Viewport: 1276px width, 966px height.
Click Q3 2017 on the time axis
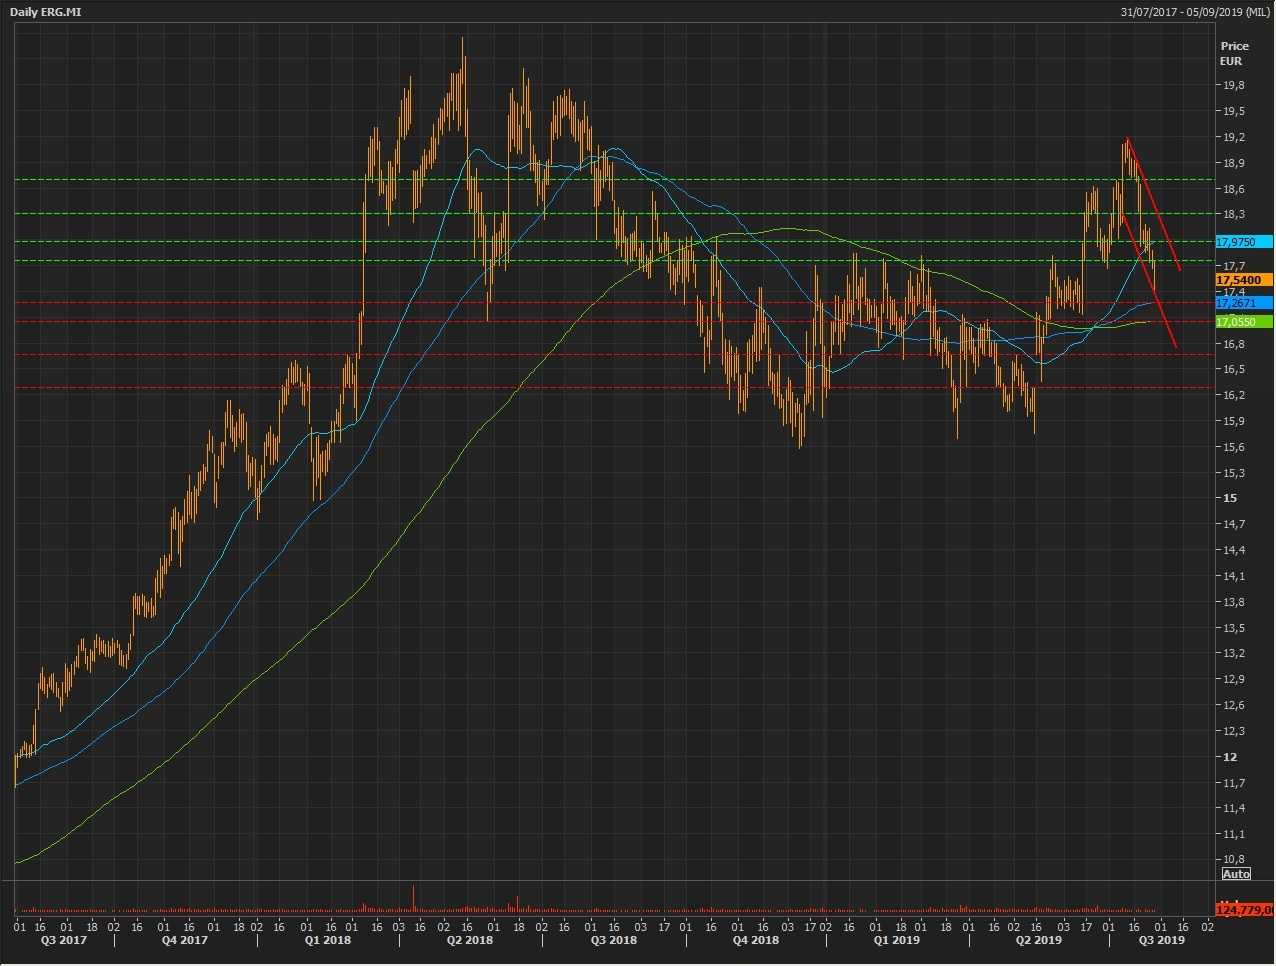coord(63,940)
